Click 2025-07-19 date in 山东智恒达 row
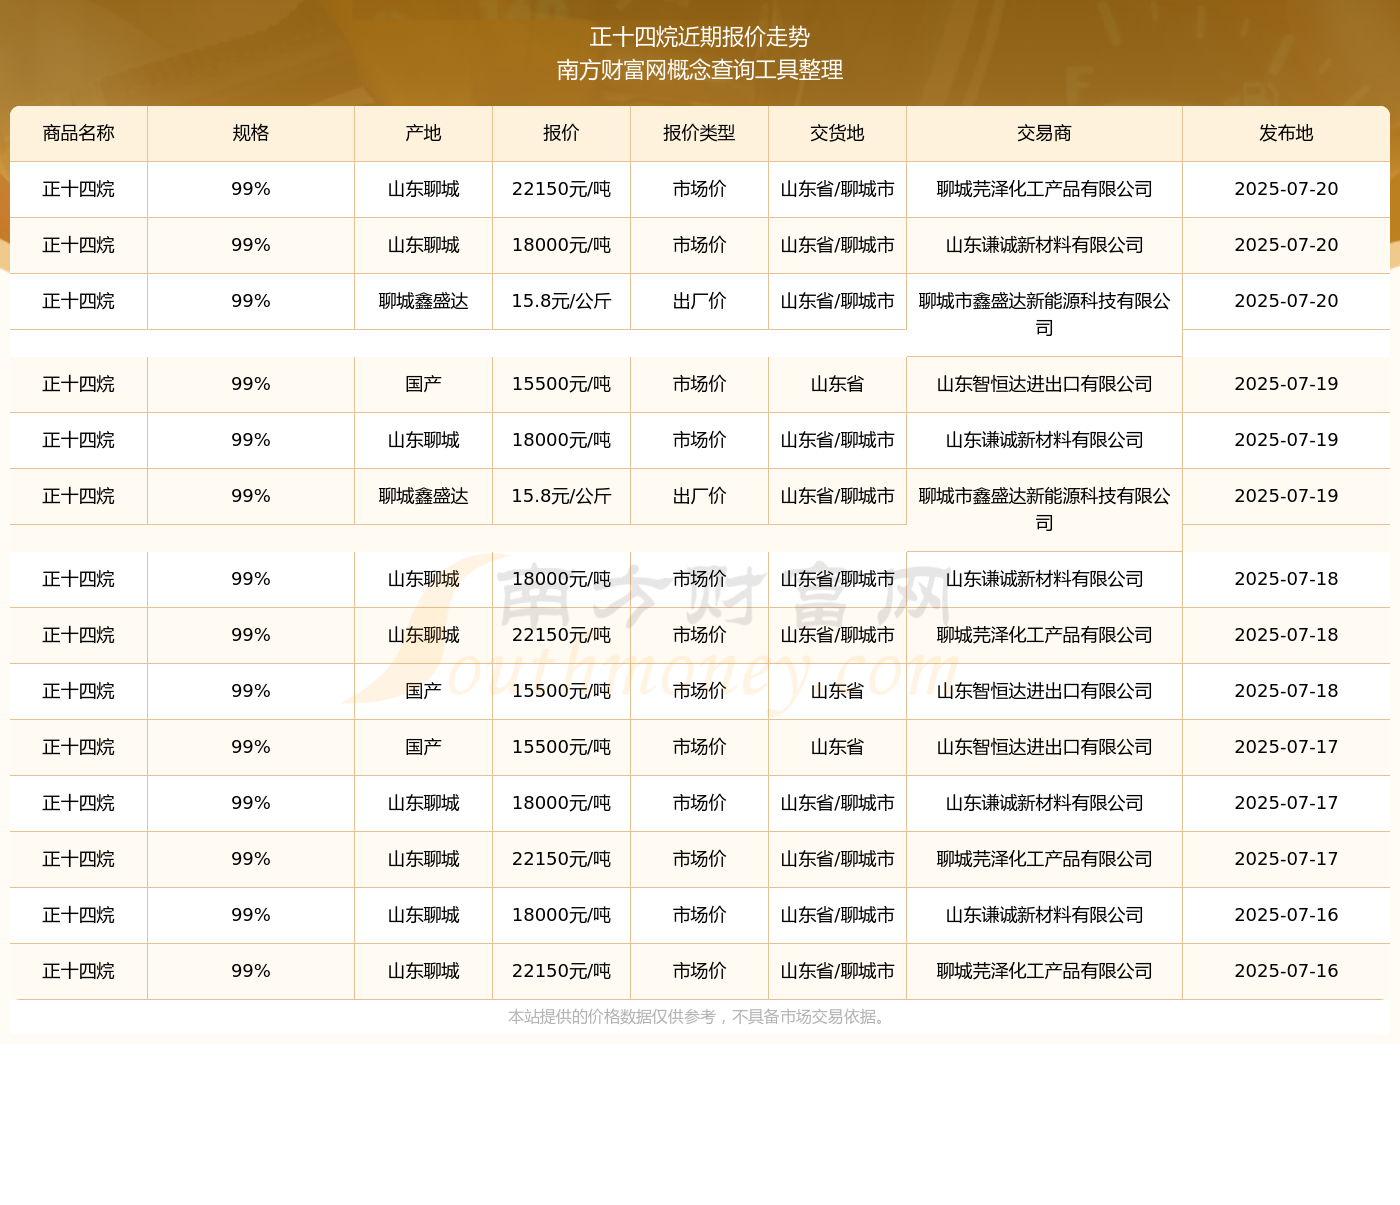This screenshot has height=1205, width=1400. [x=1286, y=384]
